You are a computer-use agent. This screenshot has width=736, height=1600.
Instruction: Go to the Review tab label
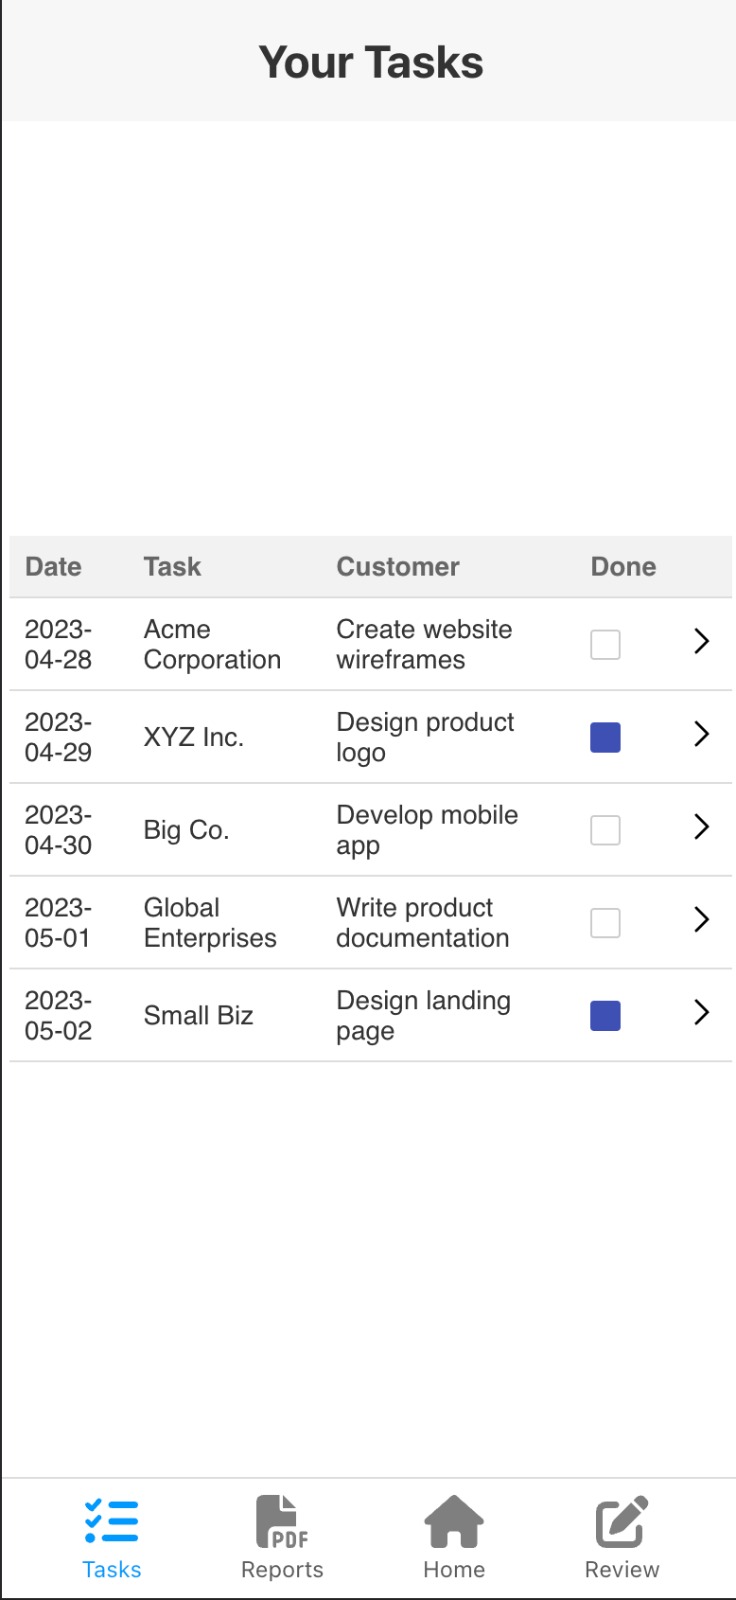(x=622, y=1569)
